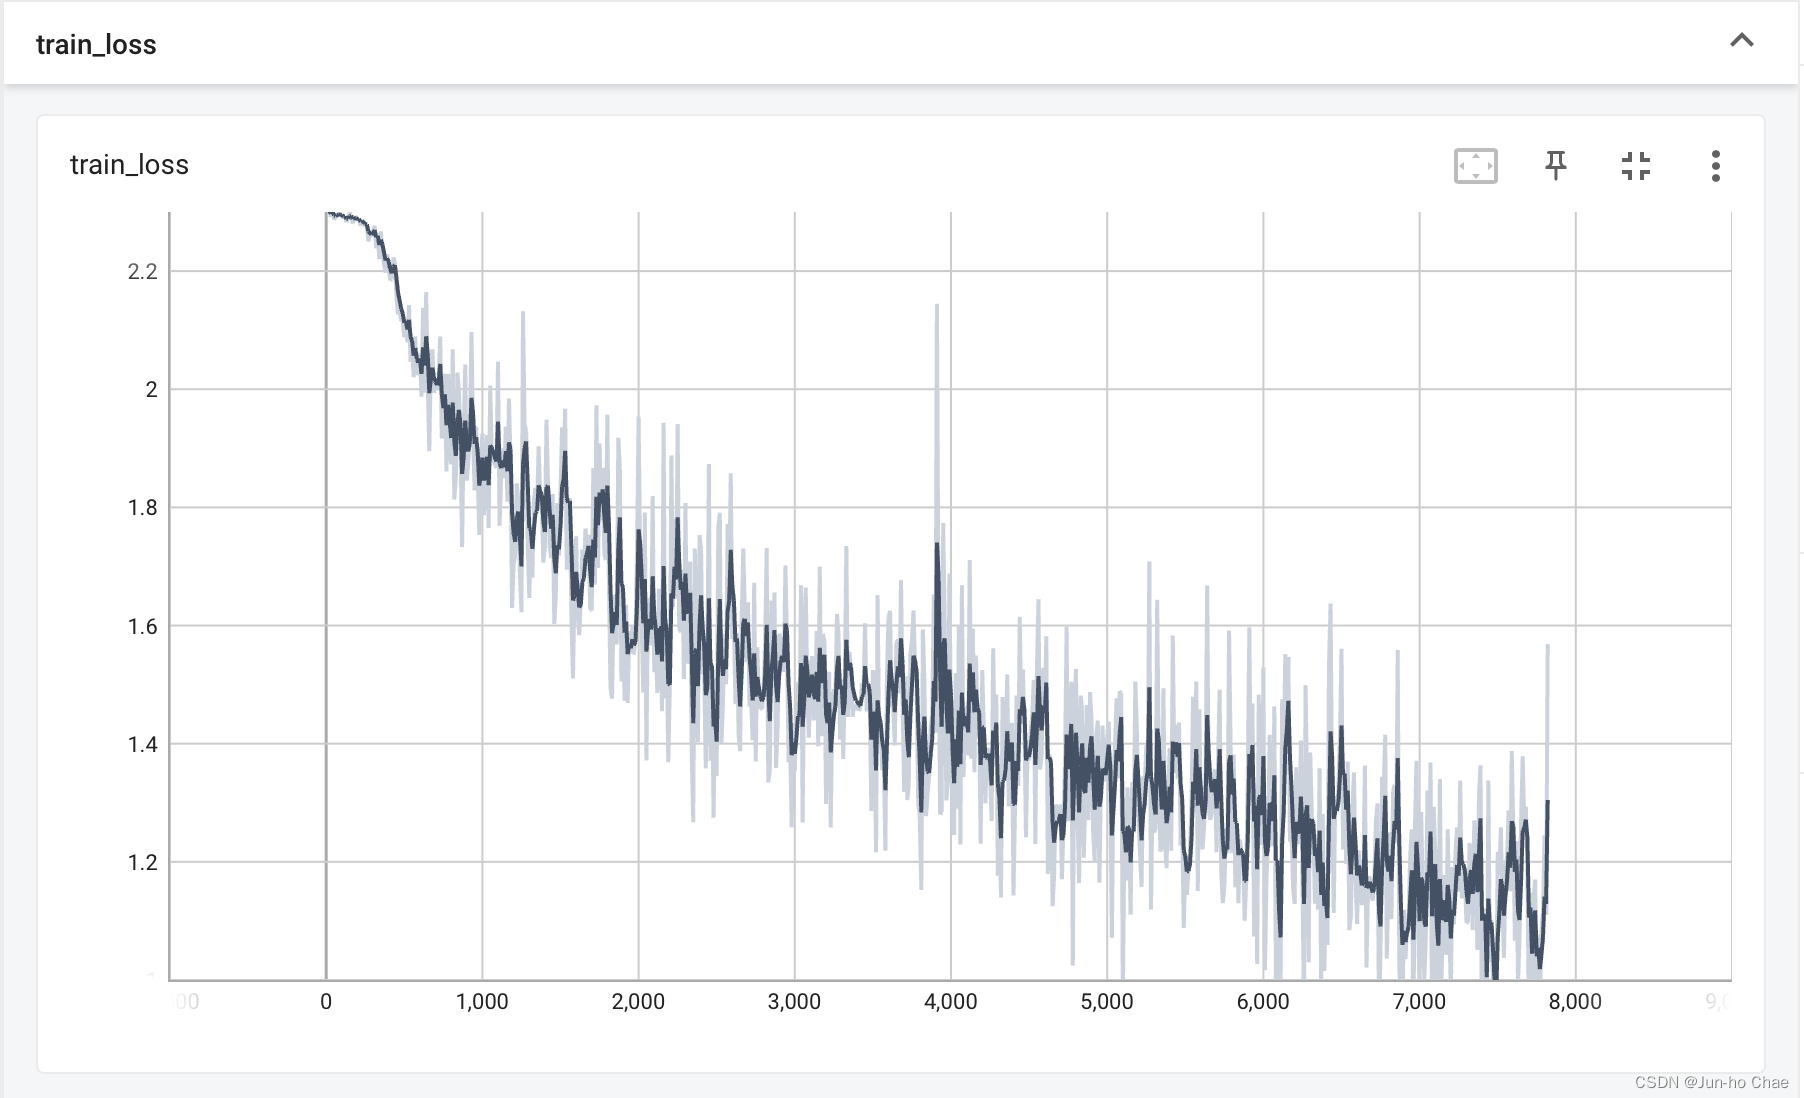Pin the train_loss card
The height and width of the screenshot is (1098, 1804).
[1555, 166]
